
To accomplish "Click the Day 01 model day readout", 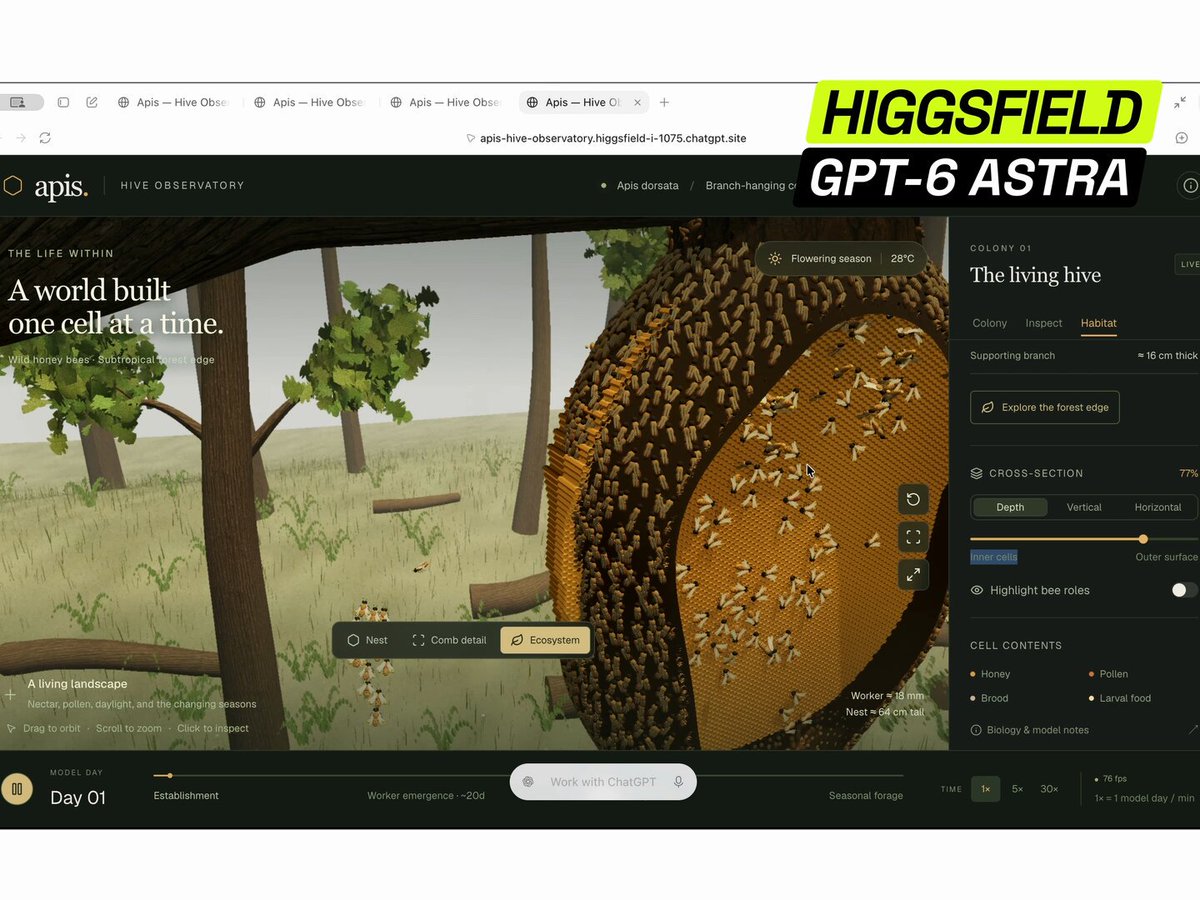I will pyautogui.click(x=78, y=797).
